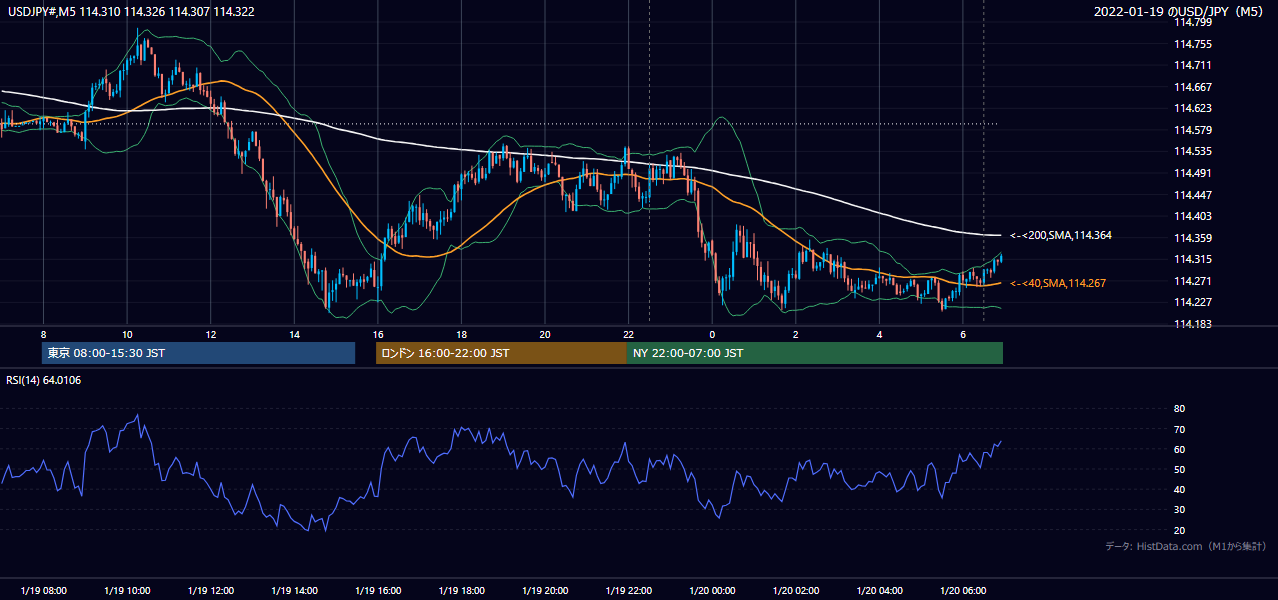Click the HistData.com data source credit
Image resolution: width=1278 pixels, height=600 pixels.
click(1186, 547)
